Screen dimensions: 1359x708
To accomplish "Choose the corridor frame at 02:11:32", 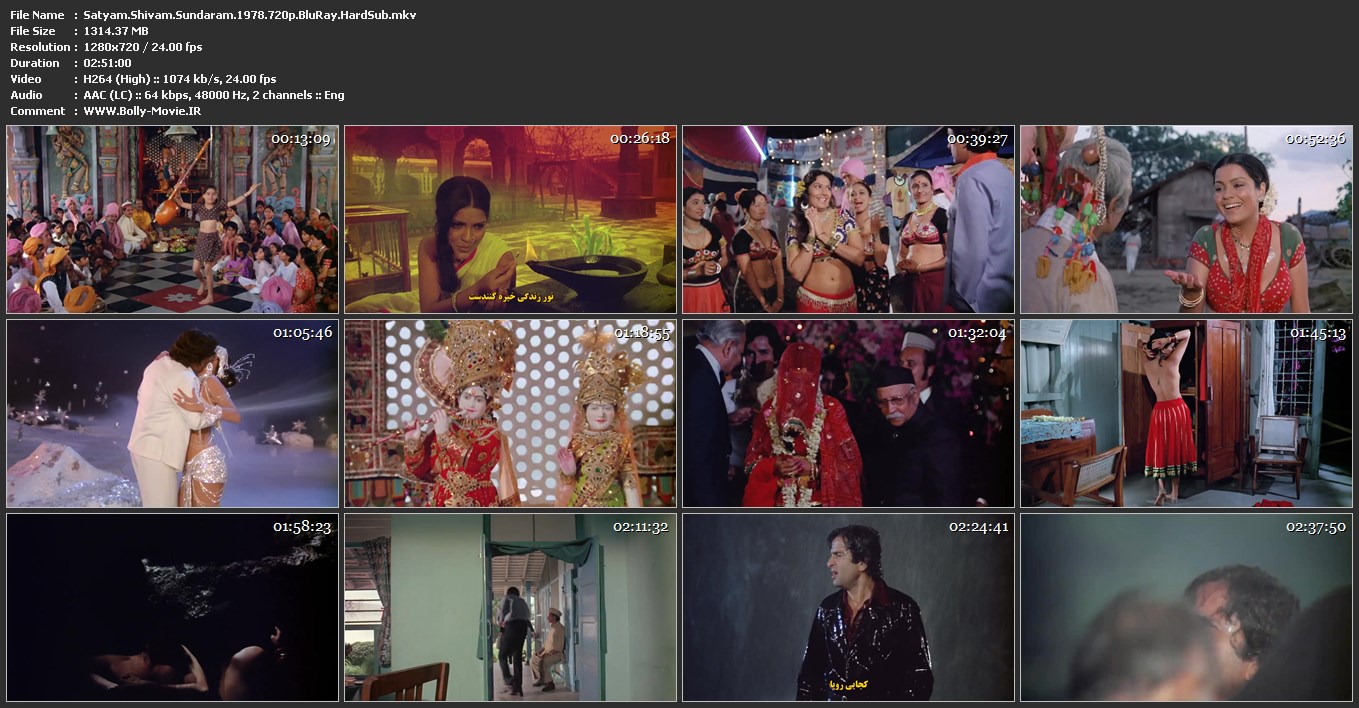I will coord(510,607).
